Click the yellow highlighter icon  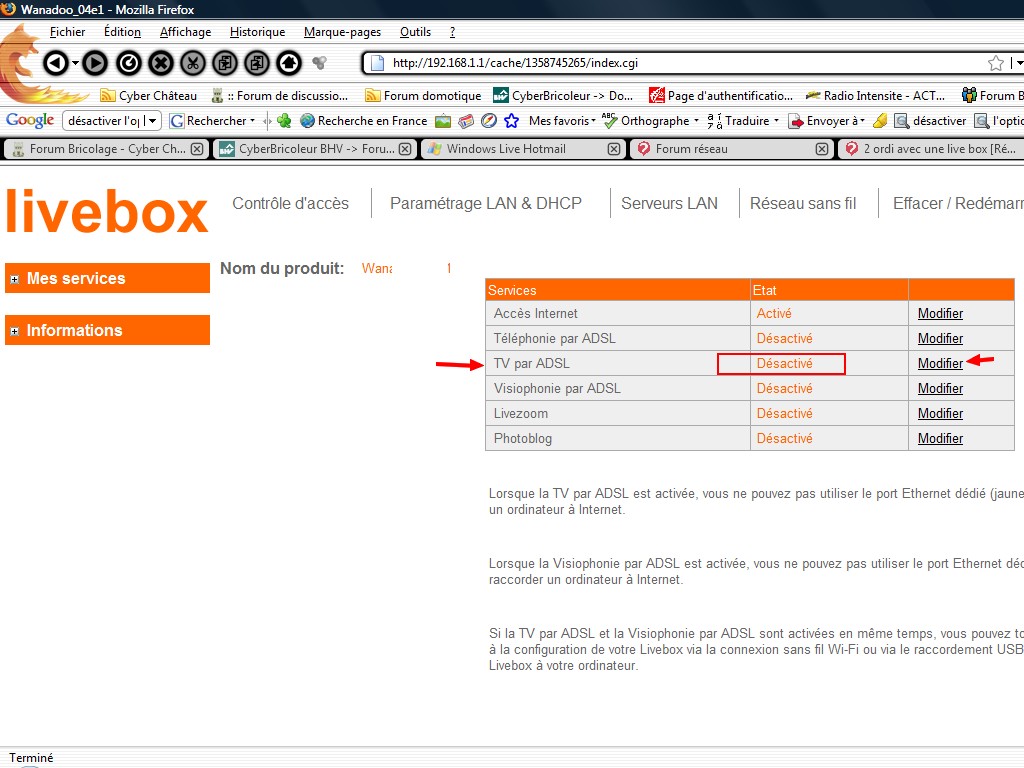pyautogui.click(x=880, y=121)
